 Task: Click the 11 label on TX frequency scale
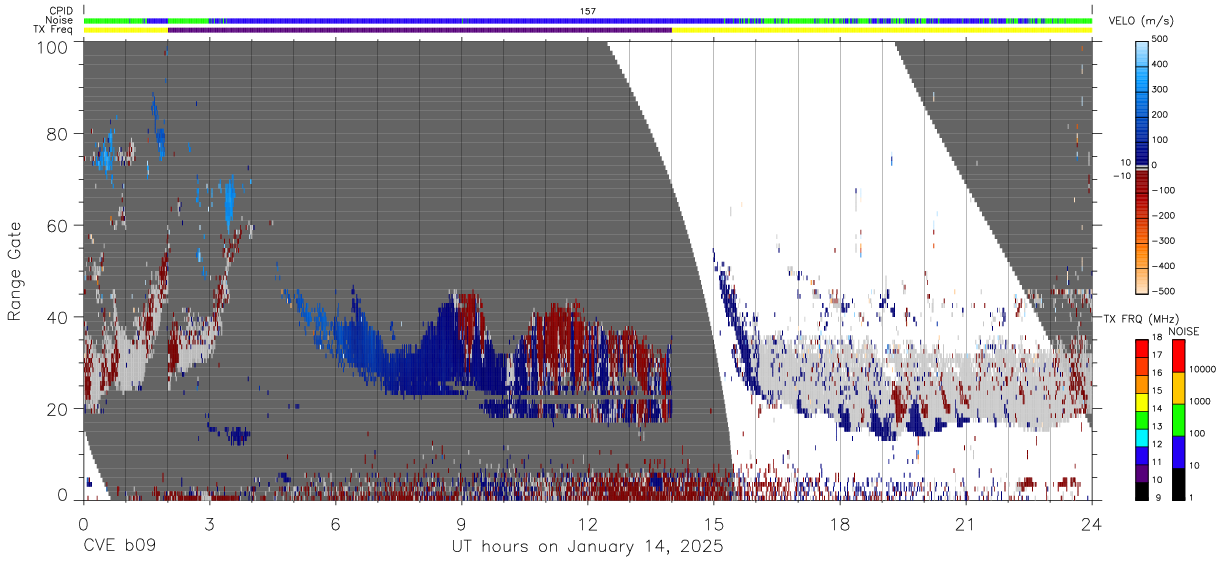tap(1156, 463)
